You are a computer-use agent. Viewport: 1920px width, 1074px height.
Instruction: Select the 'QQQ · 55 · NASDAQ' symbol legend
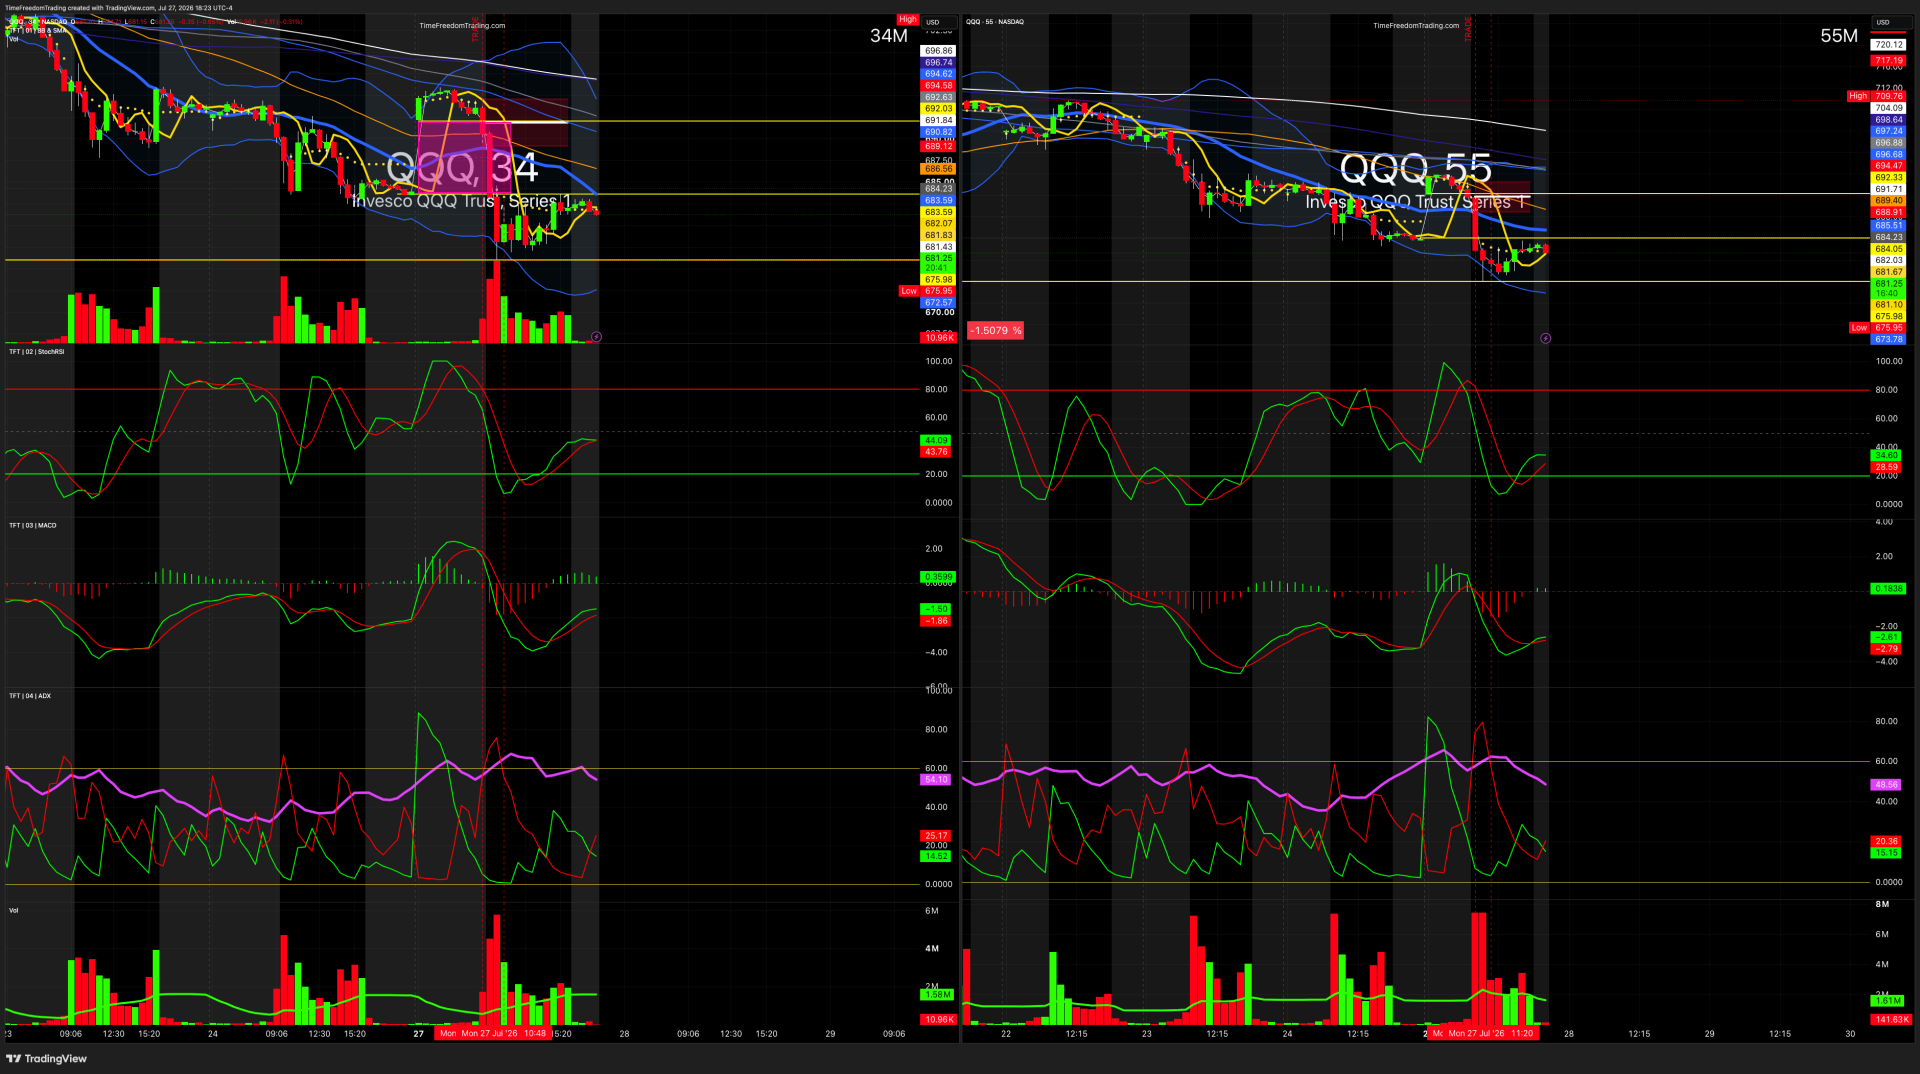995,22
